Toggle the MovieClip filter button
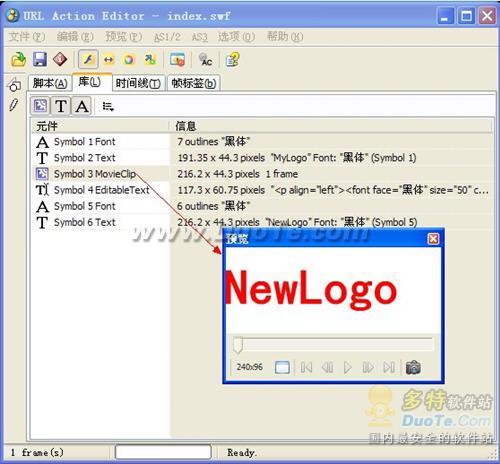 pos(41,106)
